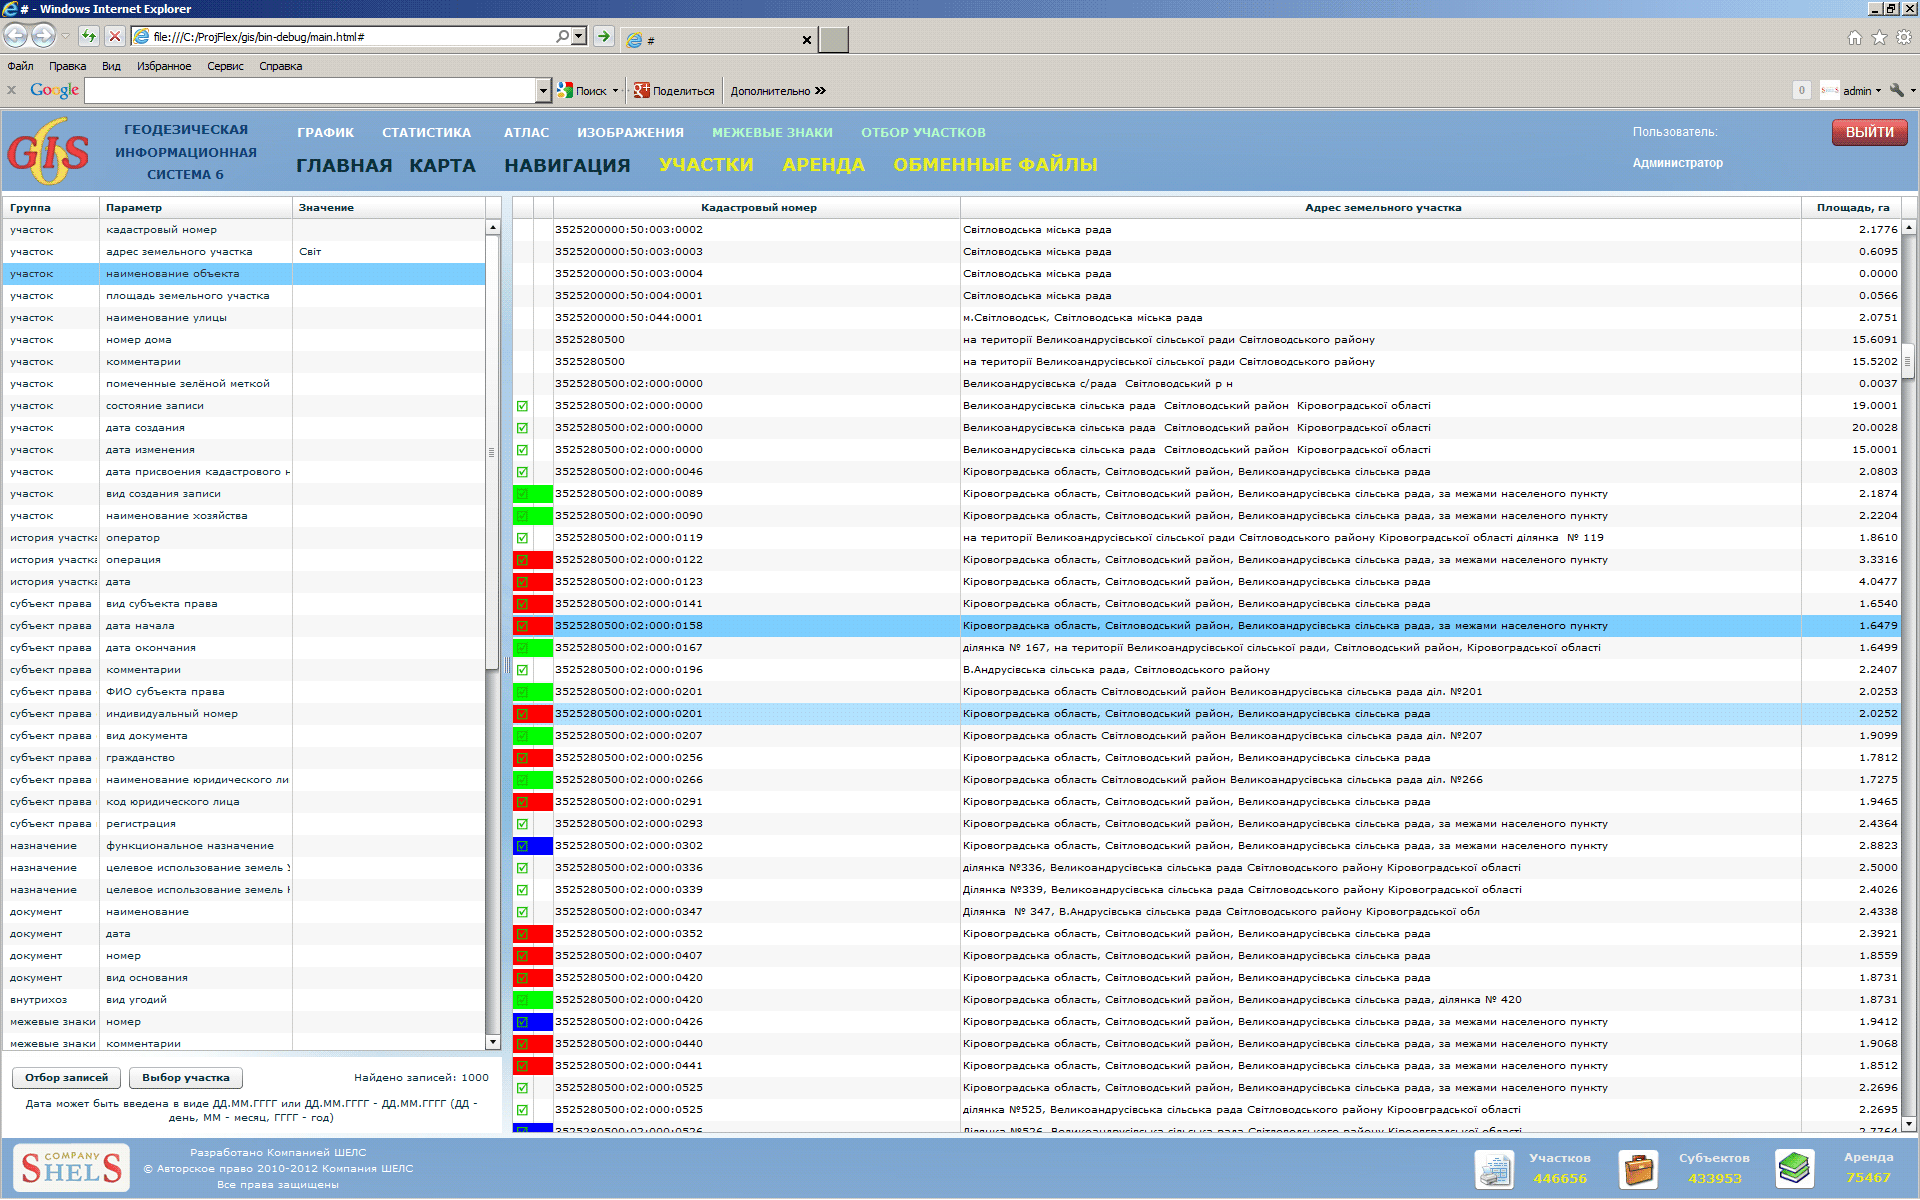Image resolution: width=1920 pixels, height=1200 pixels.
Task: Click the GIS 6 logo
Action: click(x=48, y=152)
